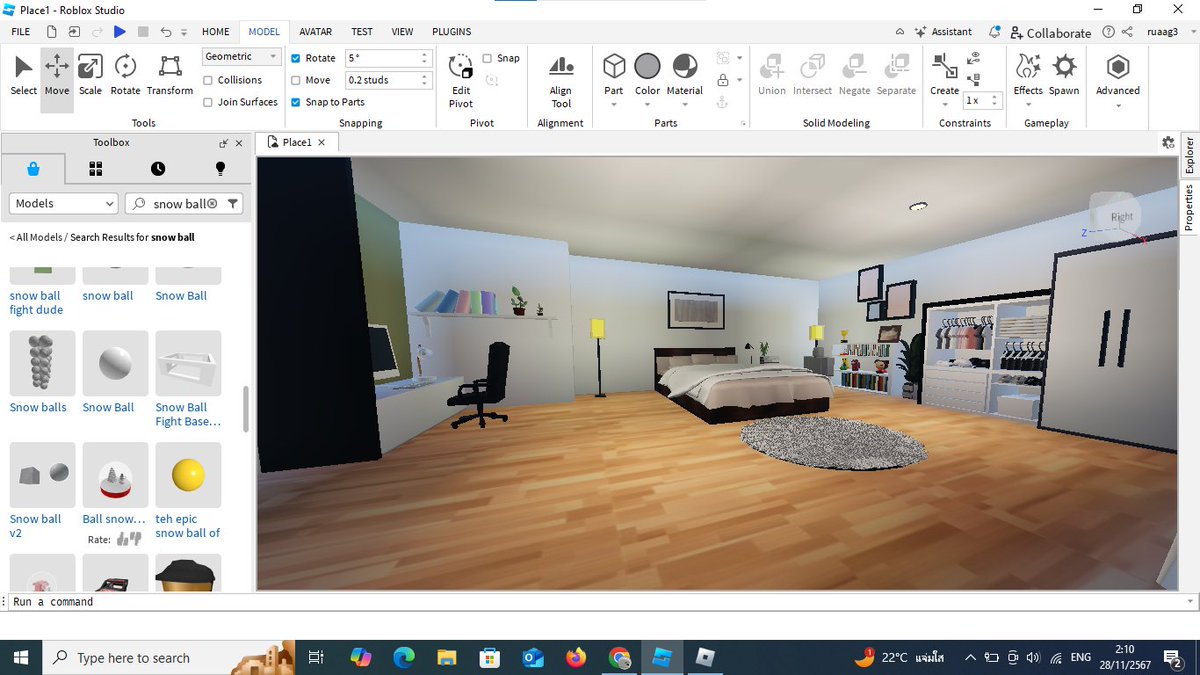This screenshot has height=675, width=1200.
Task: Uncheck Snap to Parts
Action: (296, 102)
